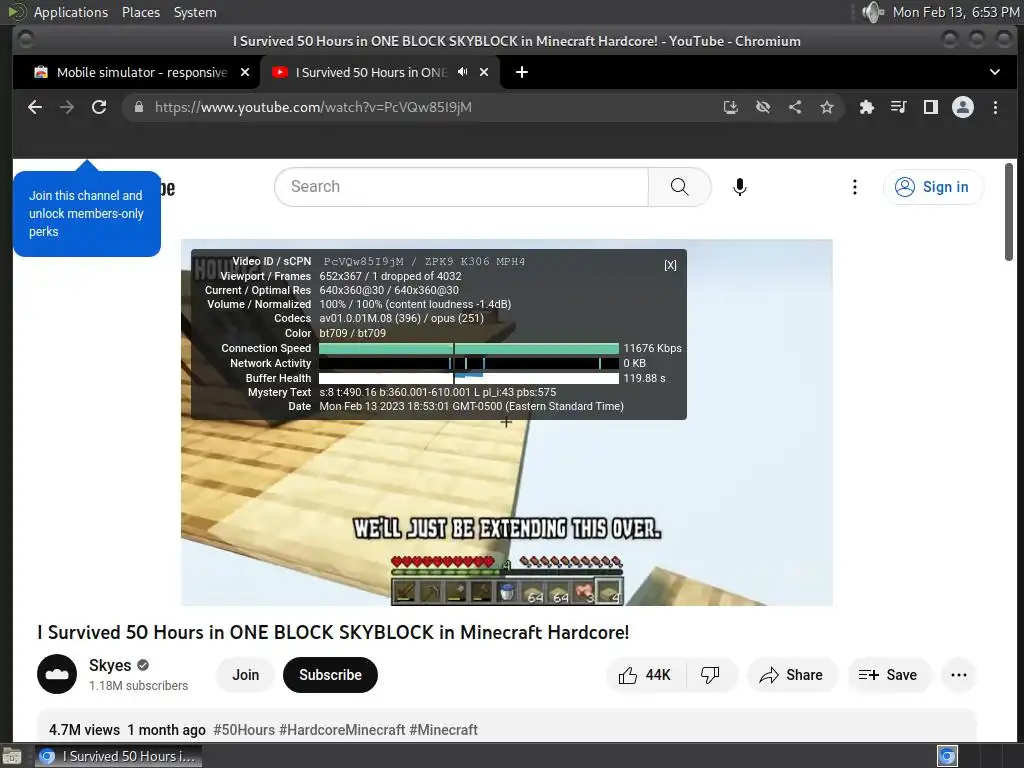This screenshot has height=768, width=1024.
Task: Click the #Minecraft hashtag
Action: point(443,729)
